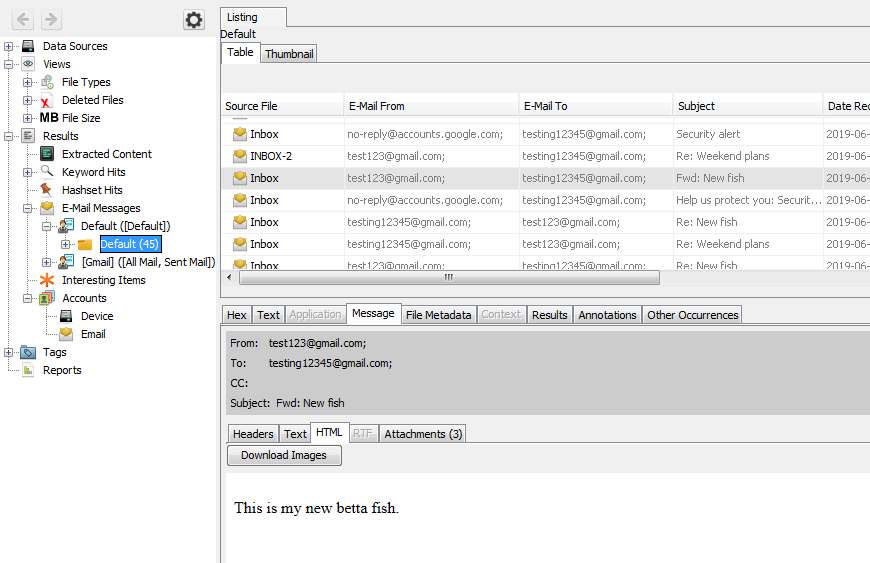This screenshot has height=563, width=870.
Task: Click the Keyword Hits magnifier icon
Action: [x=46, y=172]
